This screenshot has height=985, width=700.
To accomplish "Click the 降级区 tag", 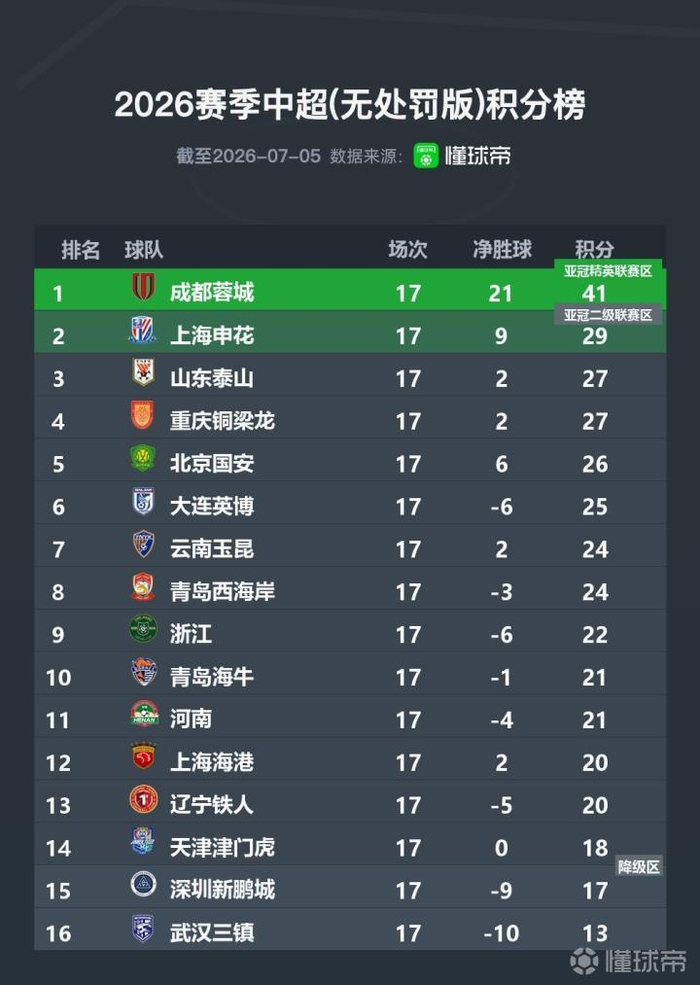I will [638, 867].
